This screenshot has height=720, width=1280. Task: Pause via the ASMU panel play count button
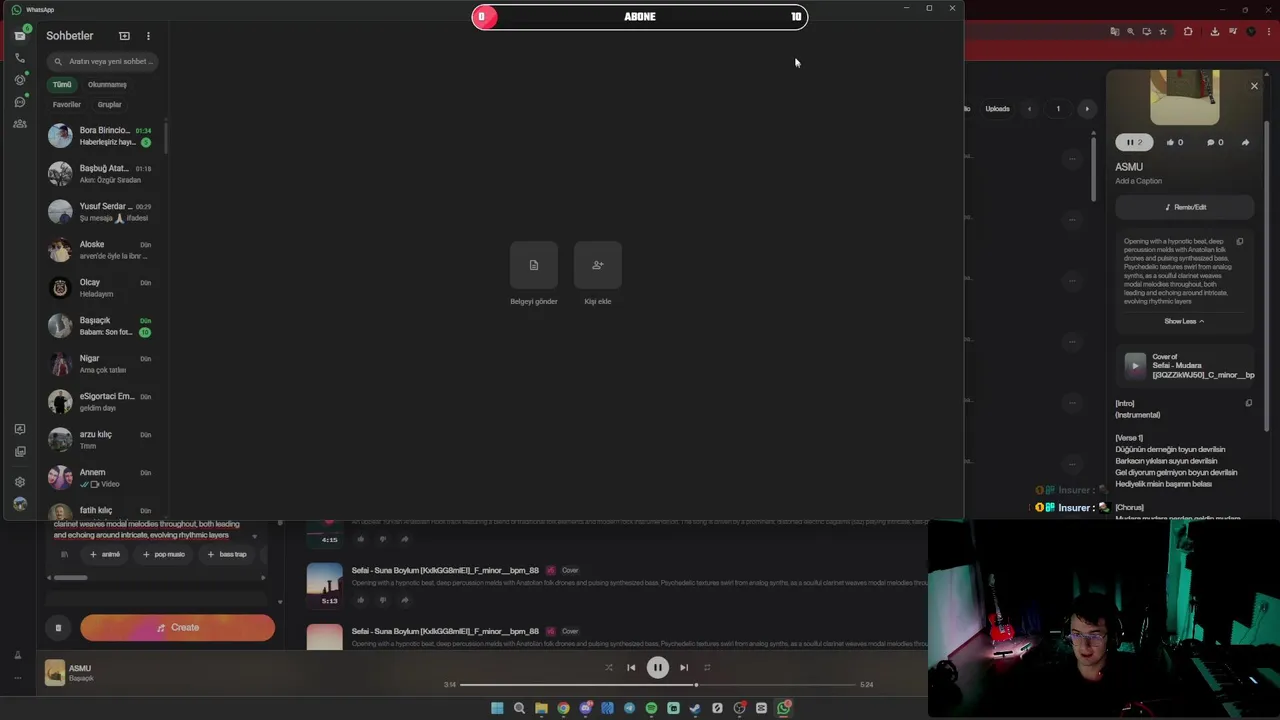1134,142
